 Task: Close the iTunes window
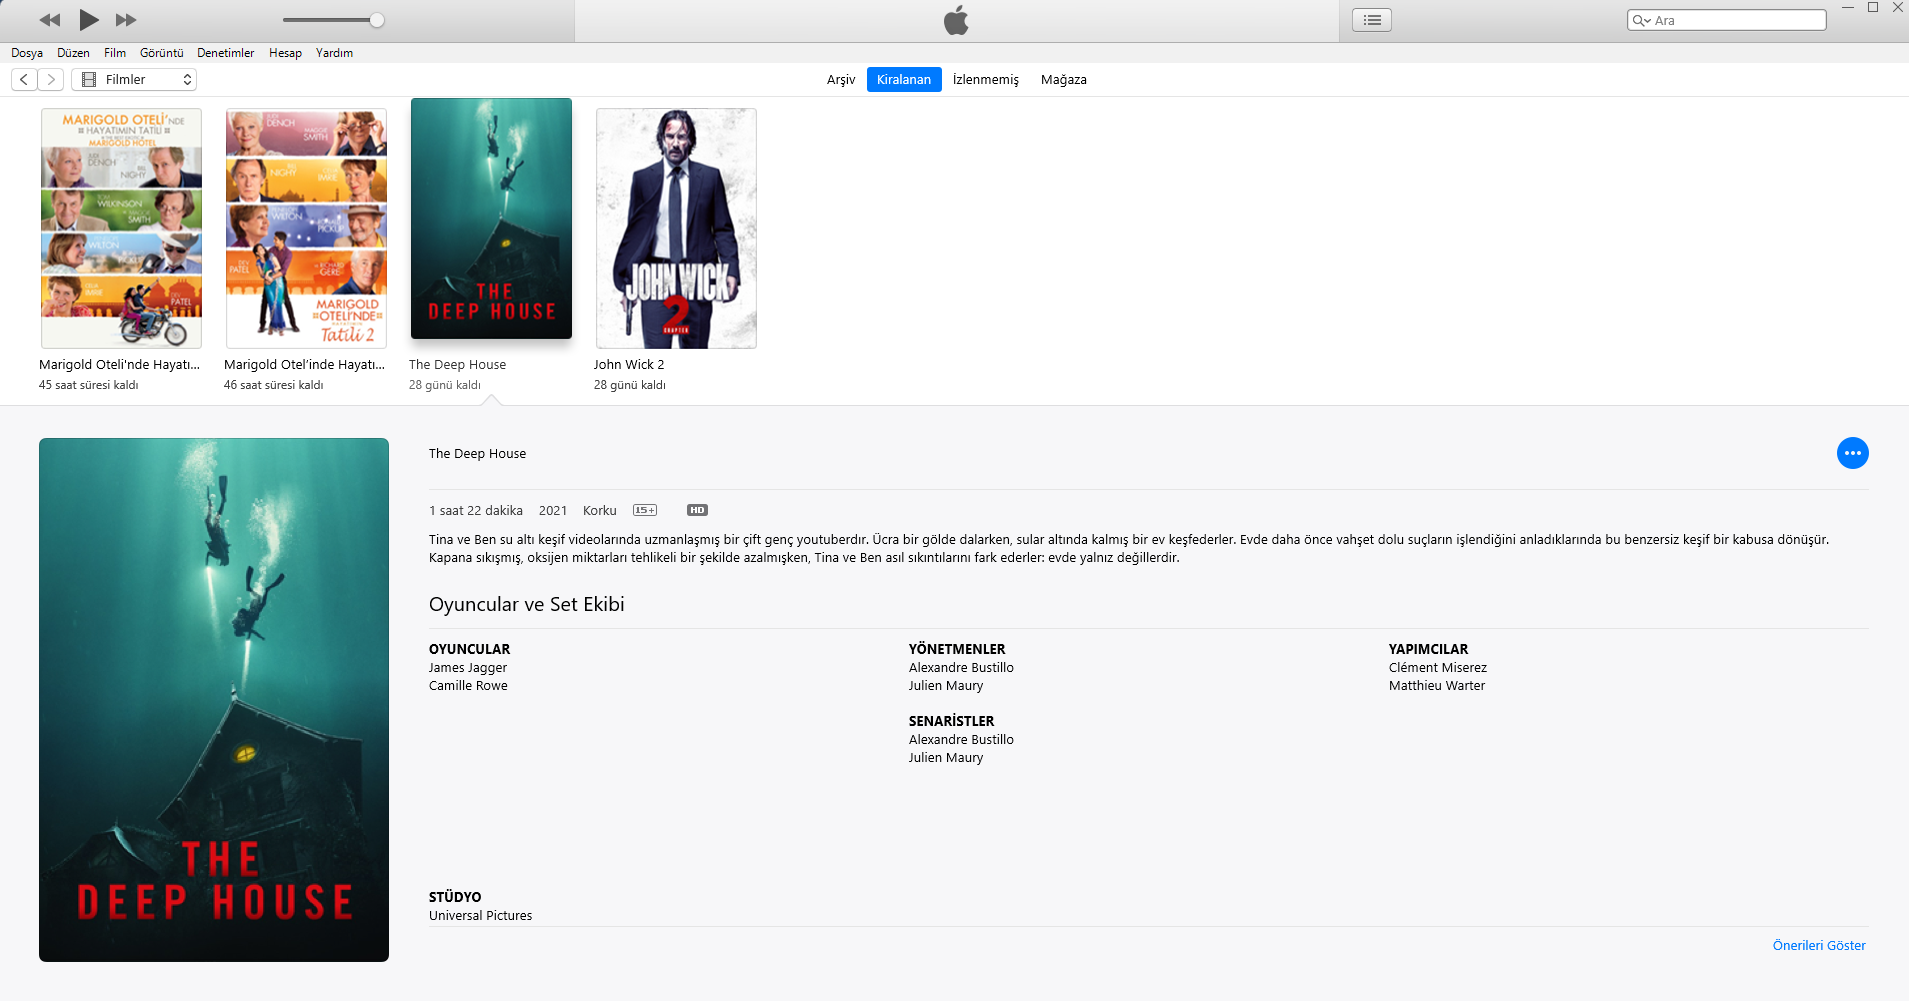(1898, 8)
